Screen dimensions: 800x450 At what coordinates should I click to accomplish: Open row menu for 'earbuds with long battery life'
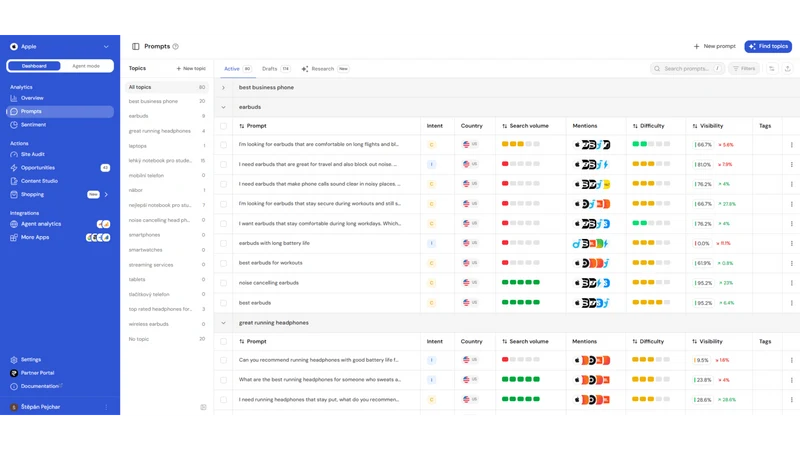coord(791,243)
